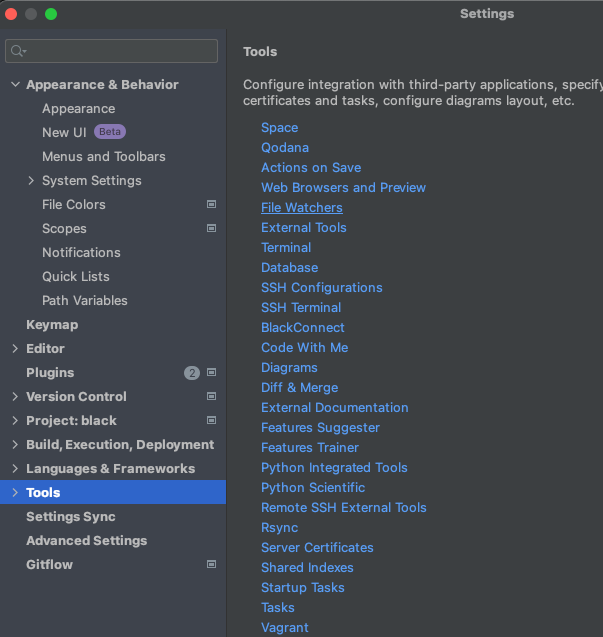The image size is (603, 637).
Task: Click project-level icon next to File Colors
Action: coord(211,204)
